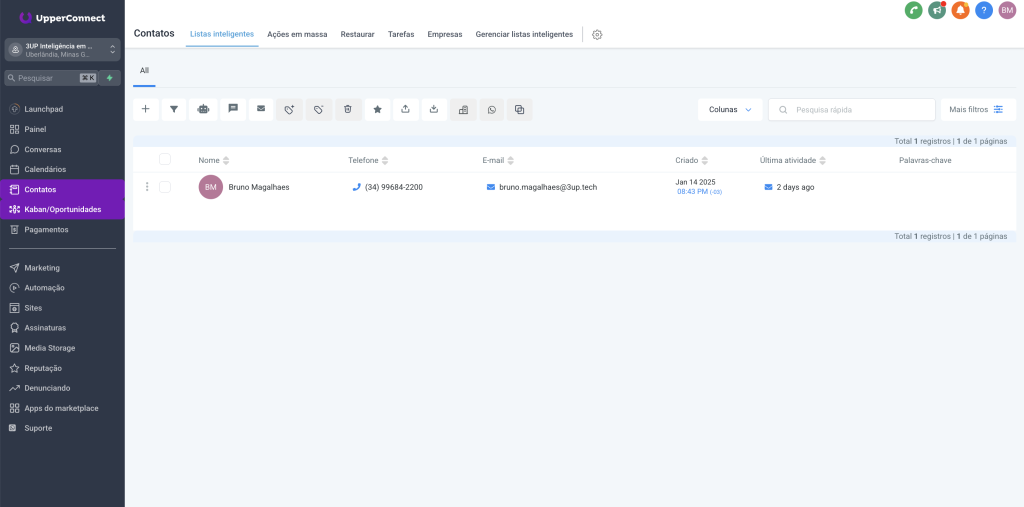This screenshot has height=507, width=1024.
Task: Sort by the Nome column arrows
Action: [x=226, y=160]
